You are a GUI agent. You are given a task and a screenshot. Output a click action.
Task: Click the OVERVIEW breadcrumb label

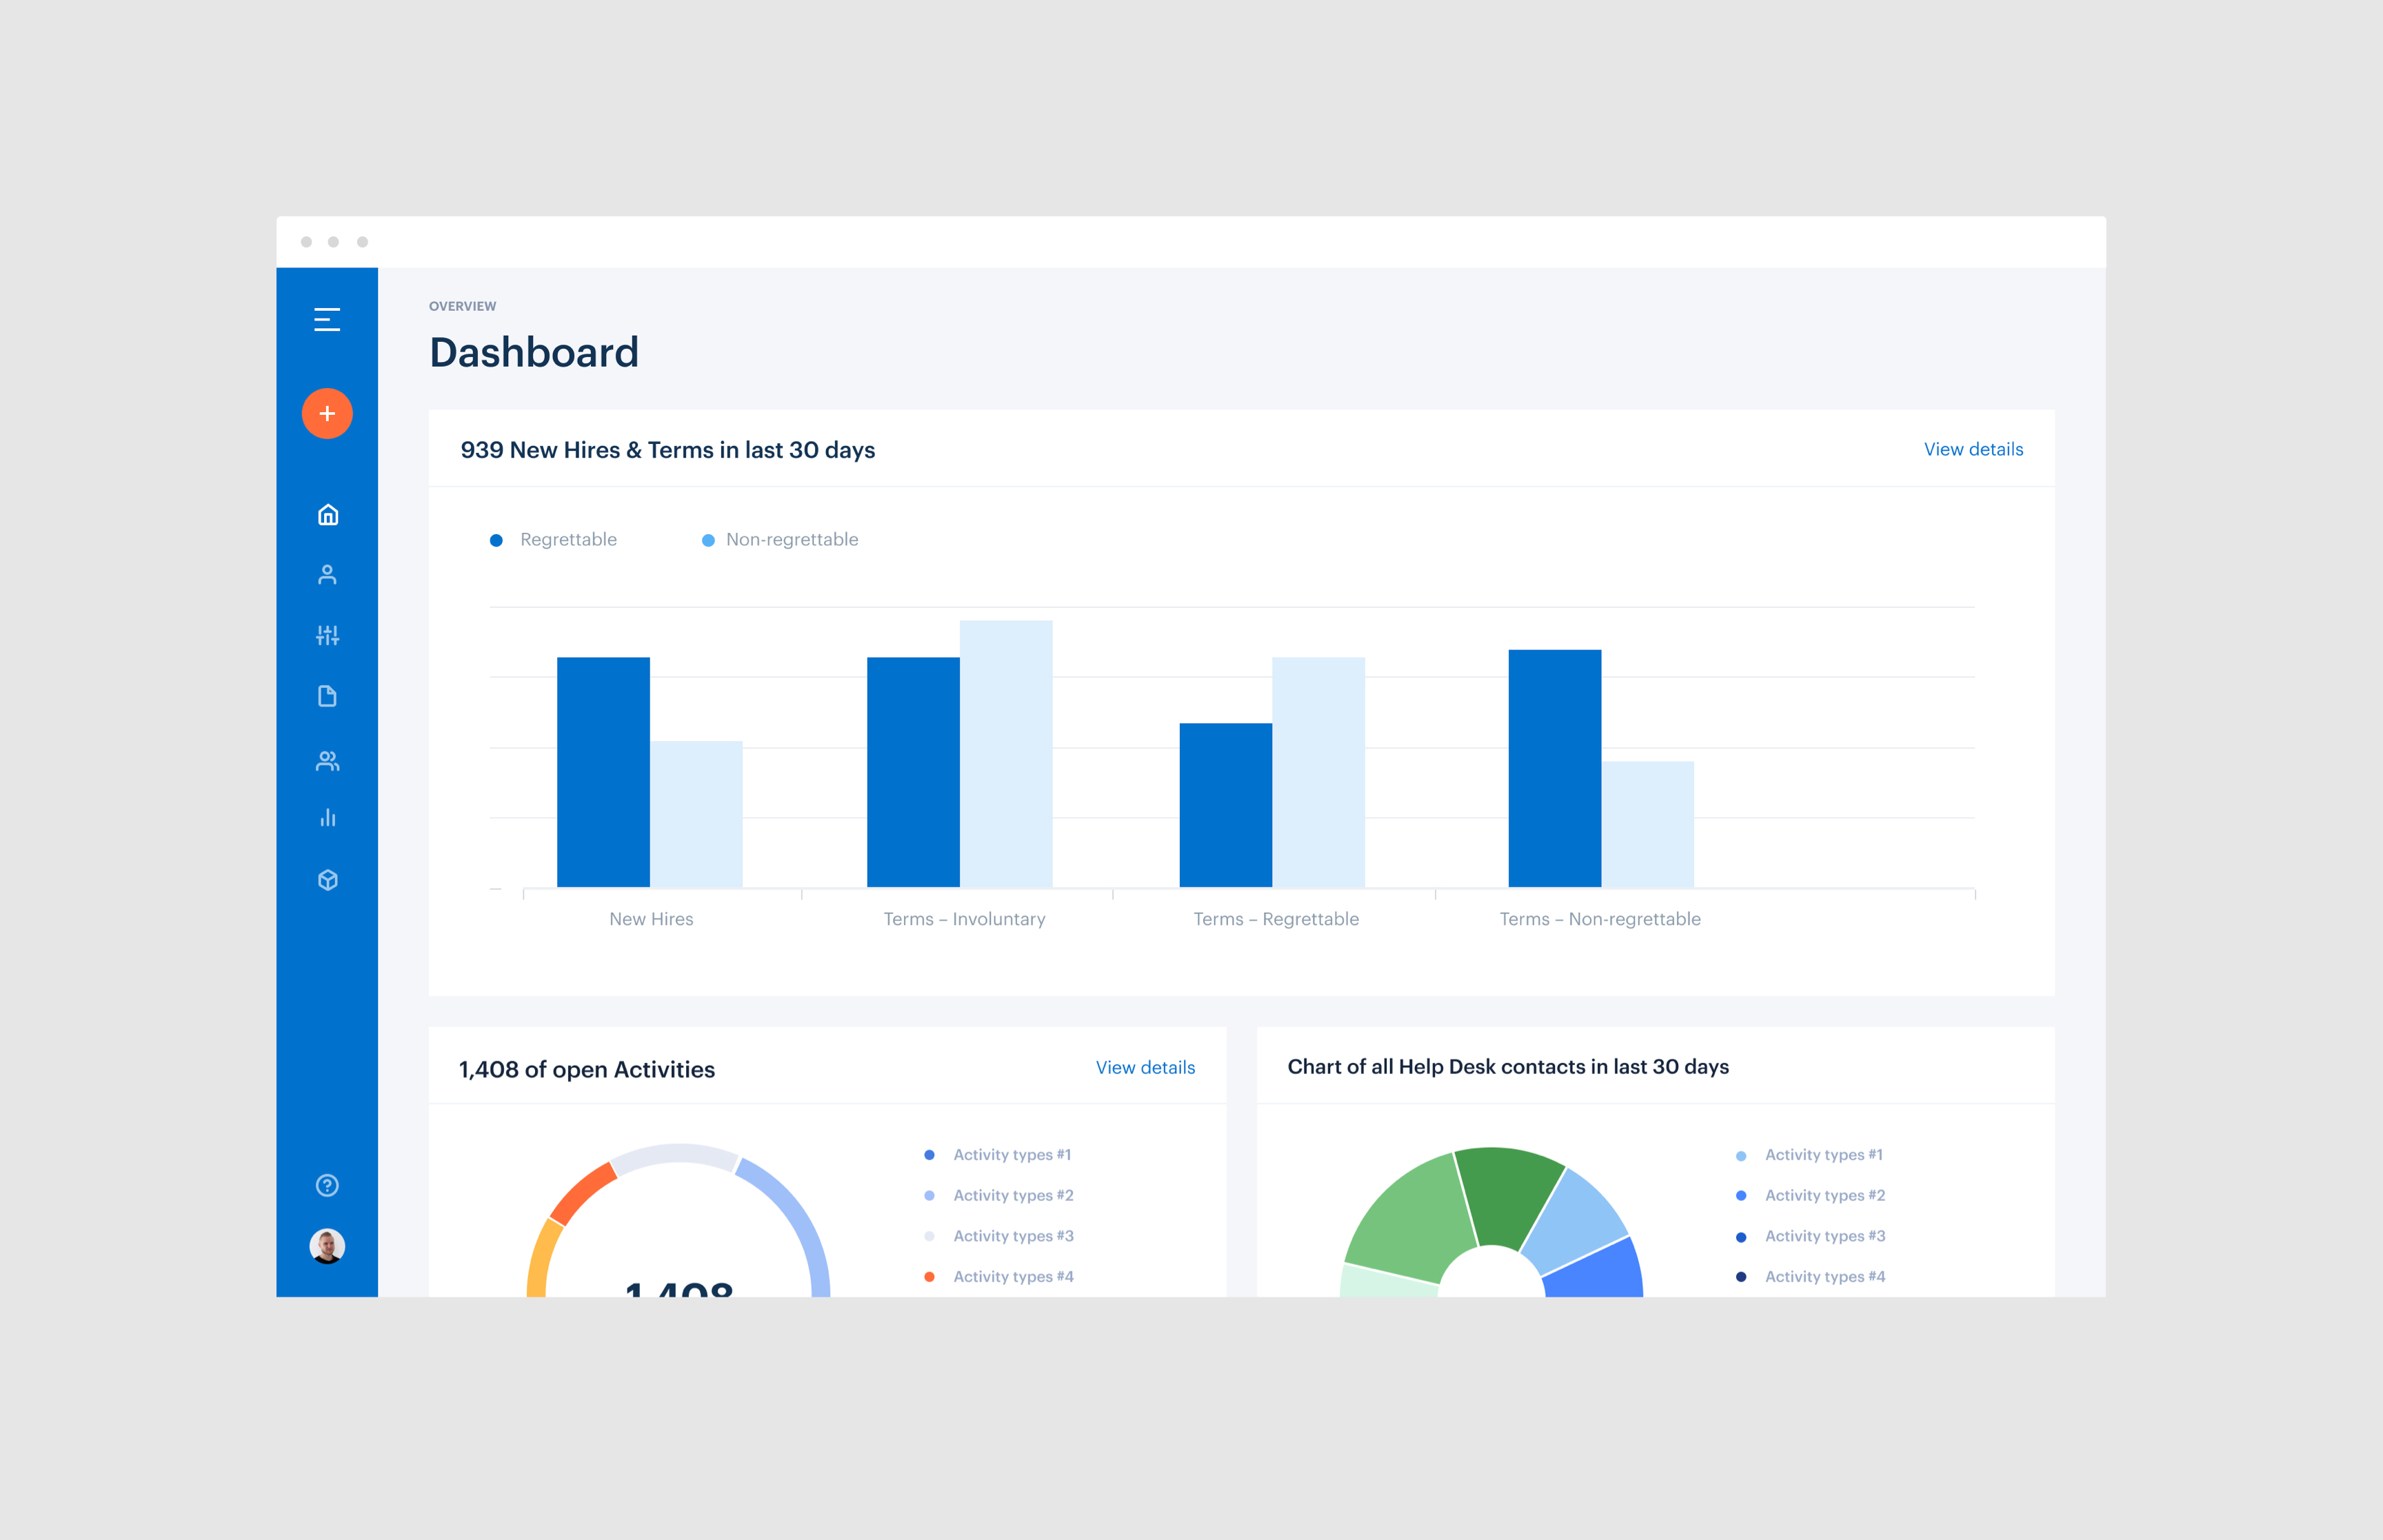[x=462, y=306]
